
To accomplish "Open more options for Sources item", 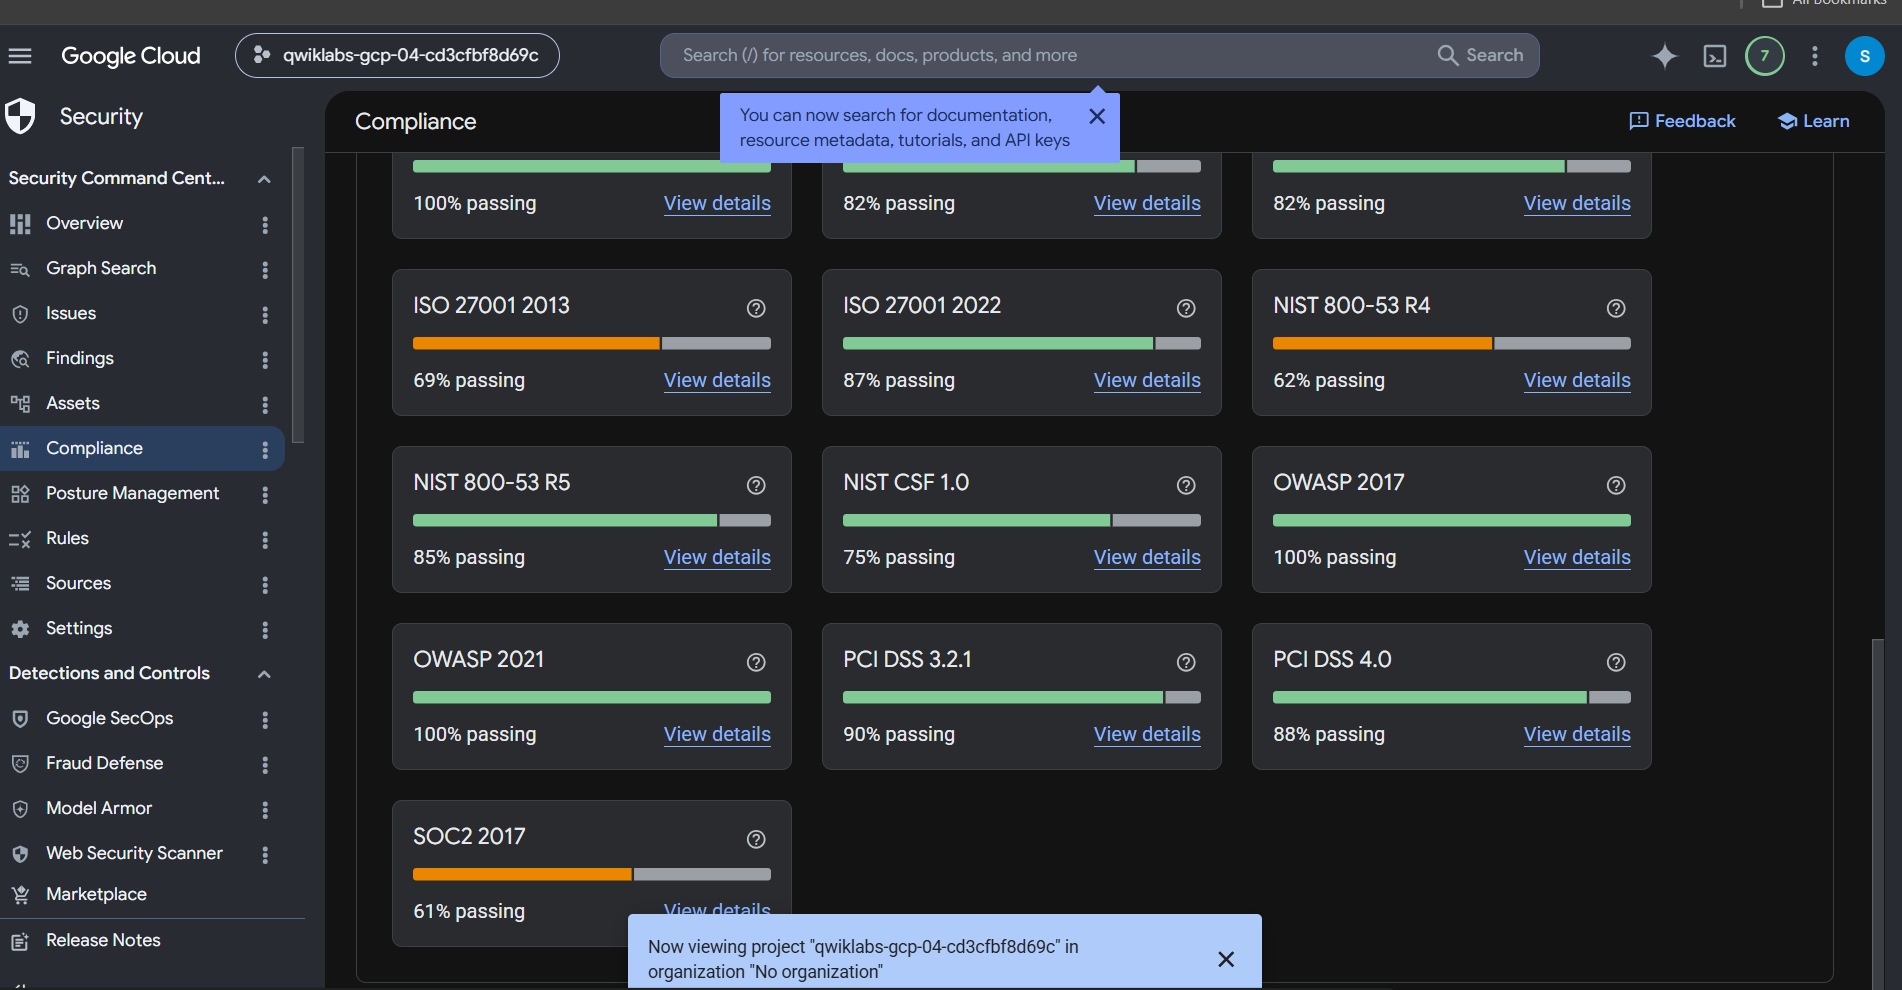I will point(265,584).
